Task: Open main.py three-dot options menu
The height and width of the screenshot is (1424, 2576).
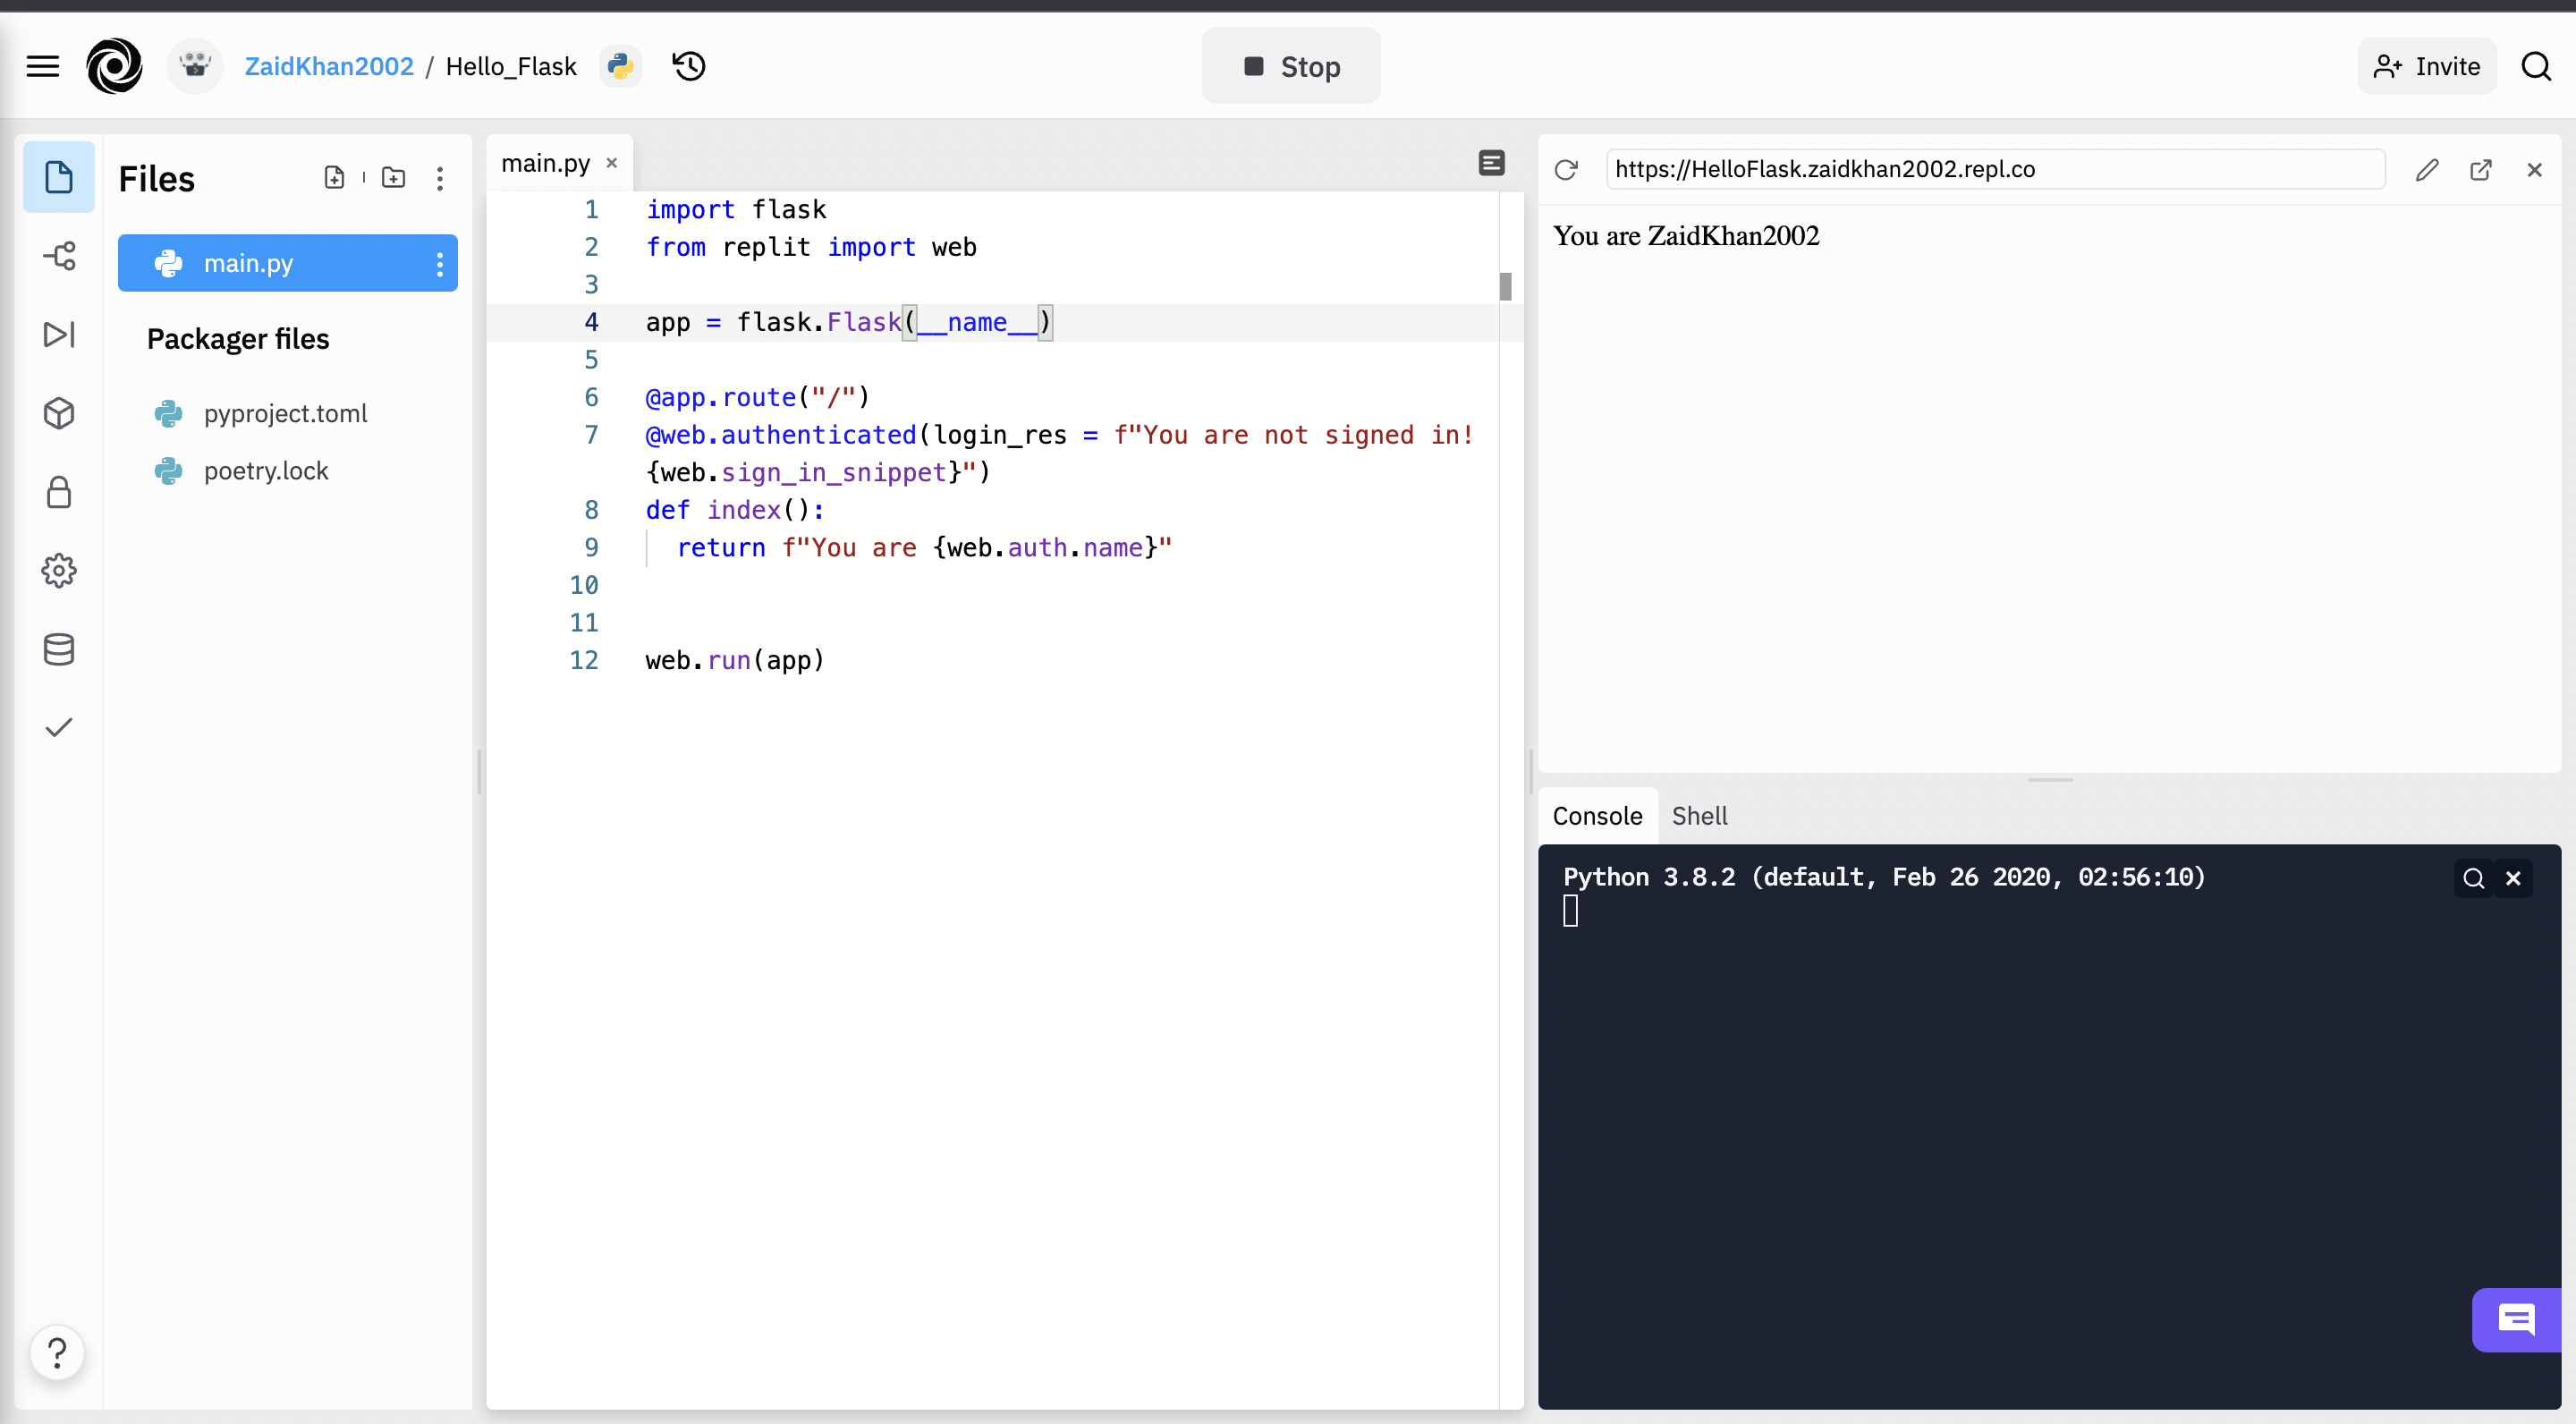Action: click(439, 264)
